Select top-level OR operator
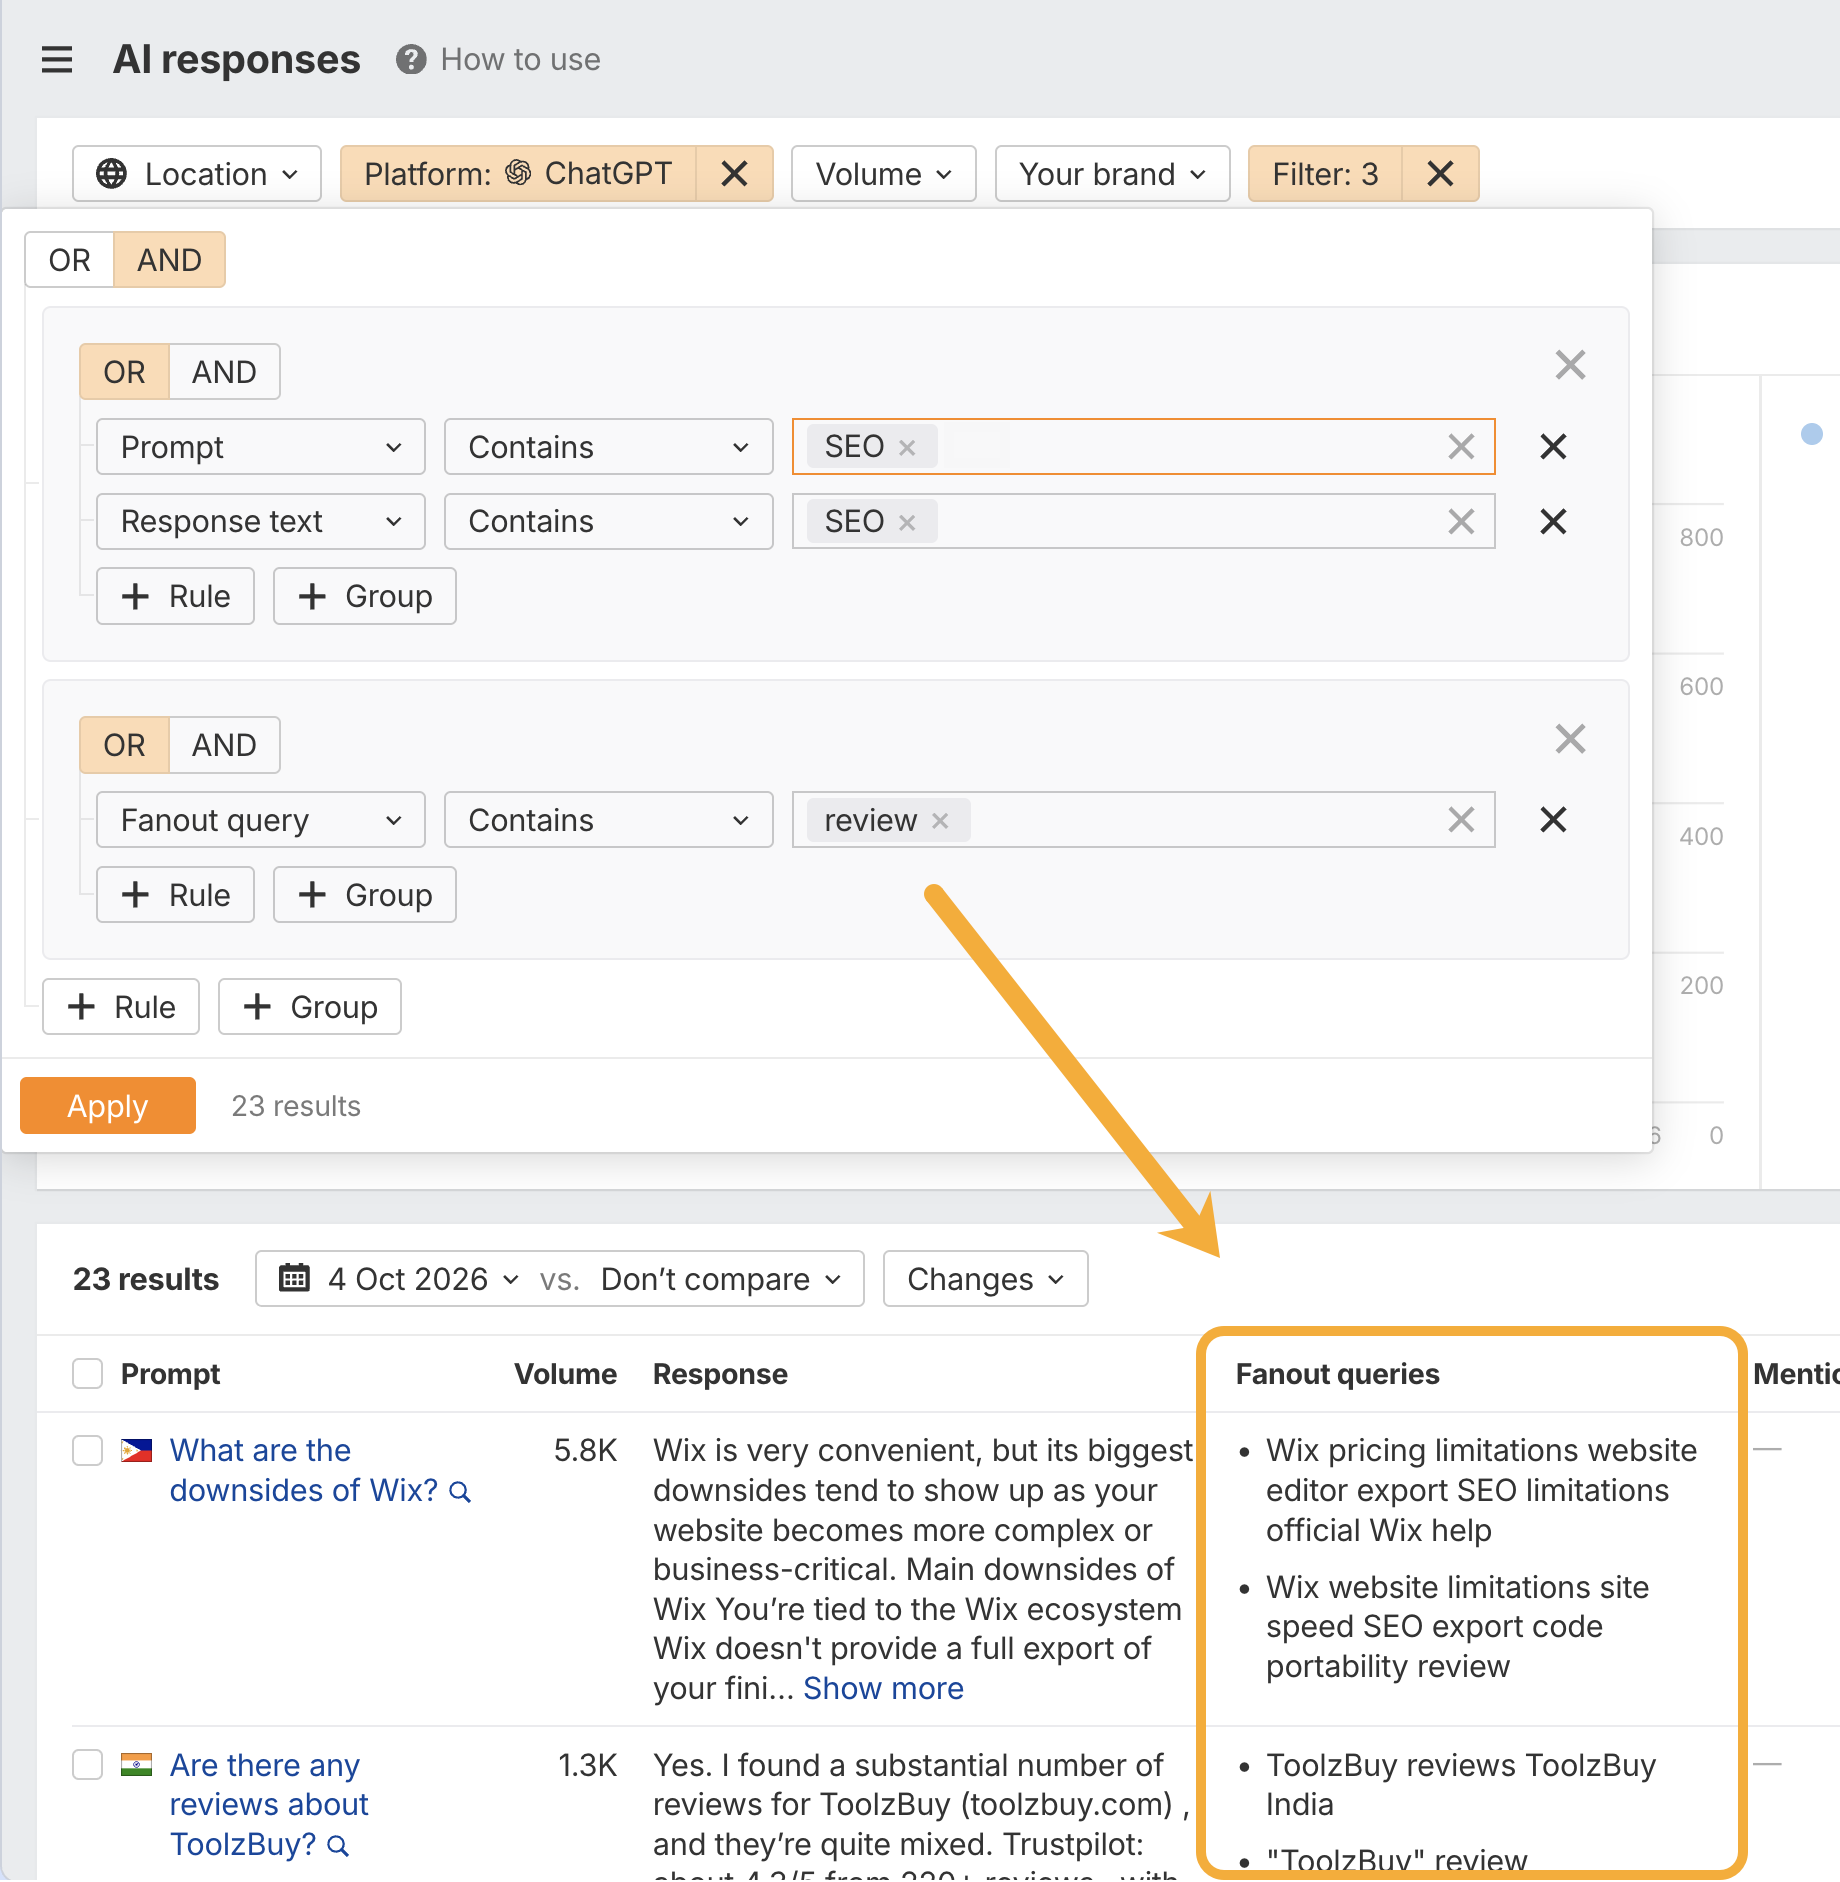Image resolution: width=1840 pixels, height=1882 pixels. [x=70, y=260]
